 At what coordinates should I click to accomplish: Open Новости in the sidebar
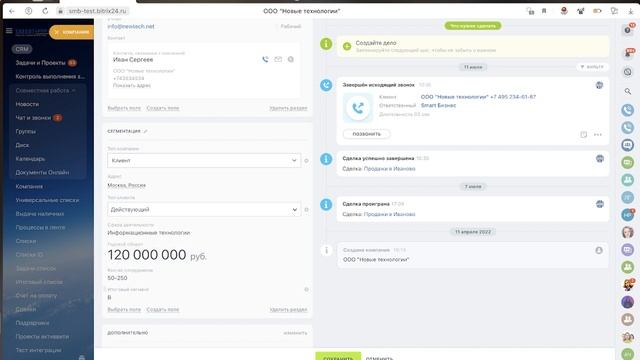coord(27,104)
